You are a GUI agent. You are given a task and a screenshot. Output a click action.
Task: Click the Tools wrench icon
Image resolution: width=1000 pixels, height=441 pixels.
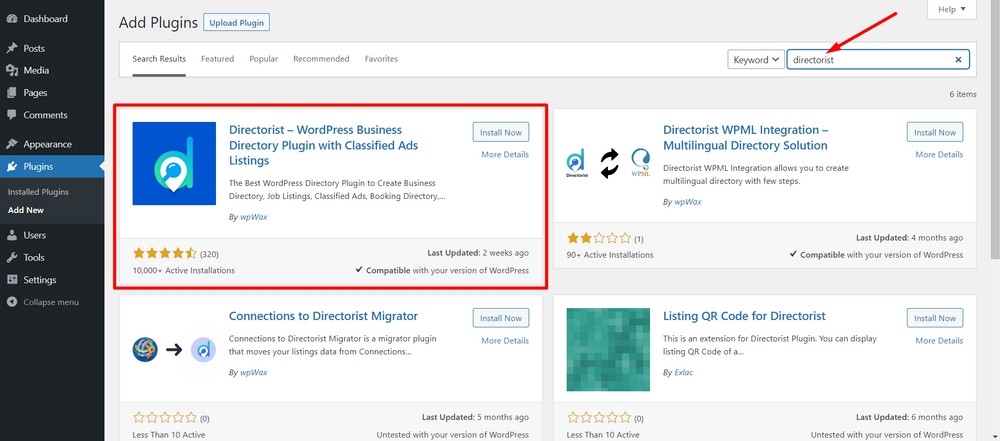[11, 257]
